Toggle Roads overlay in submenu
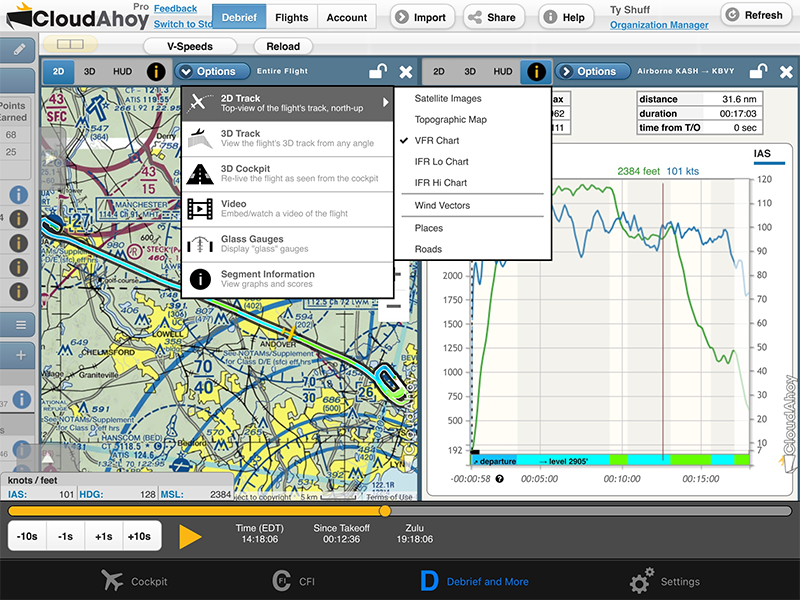 tap(428, 249)
